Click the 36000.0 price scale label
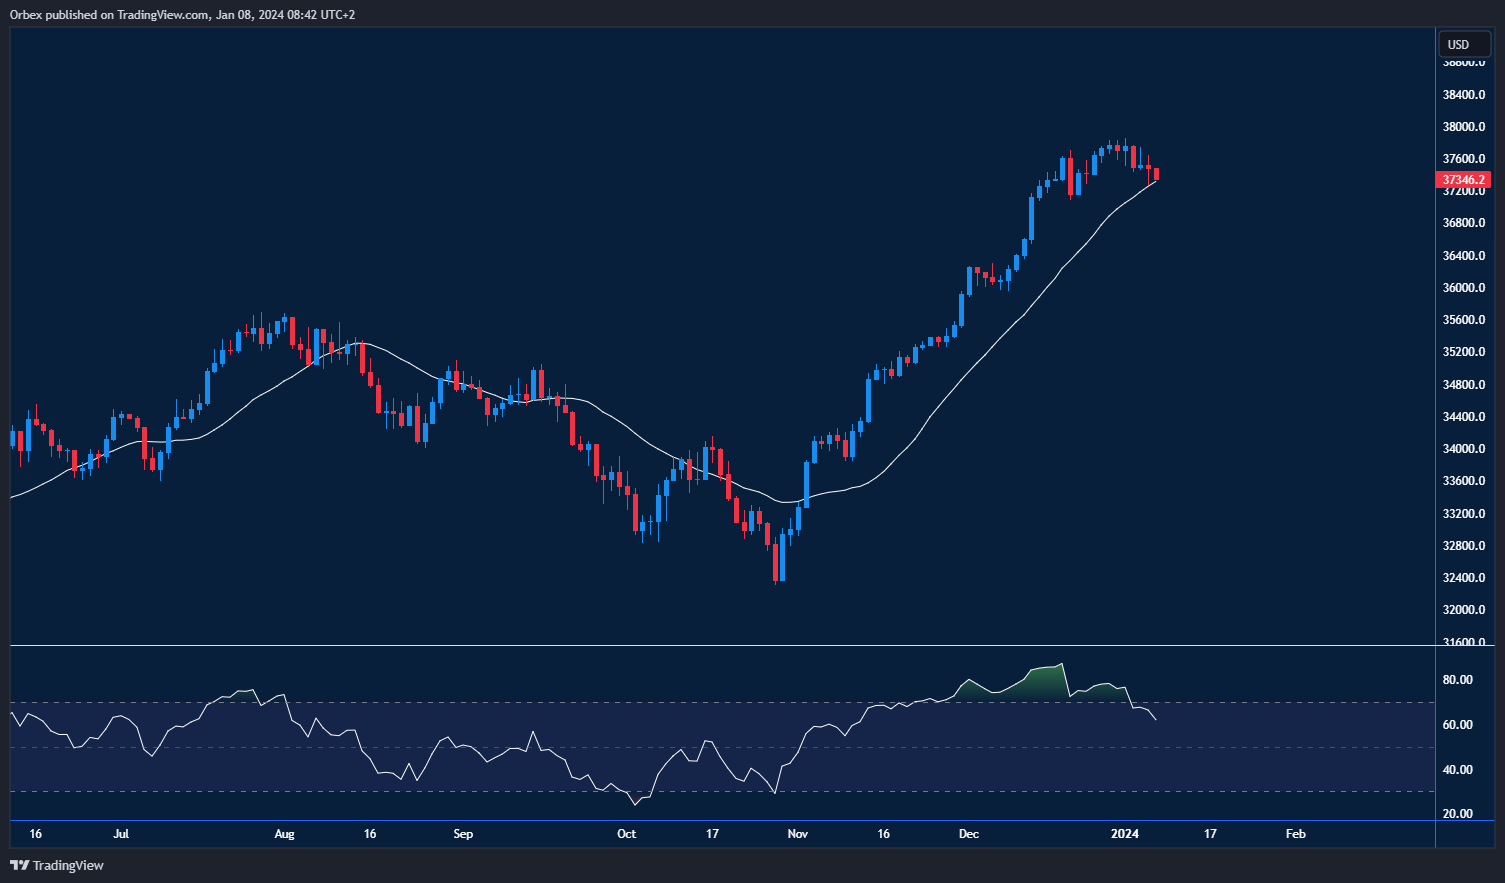This screenshot has width=1505, height=883. click(x=1463, y=288)
